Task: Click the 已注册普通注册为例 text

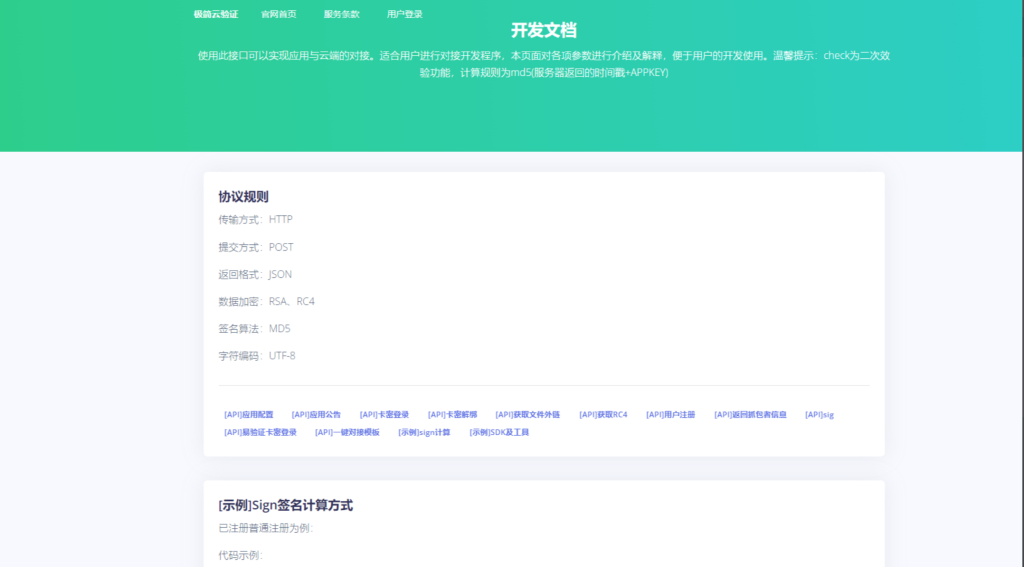Action: point(266,528)
